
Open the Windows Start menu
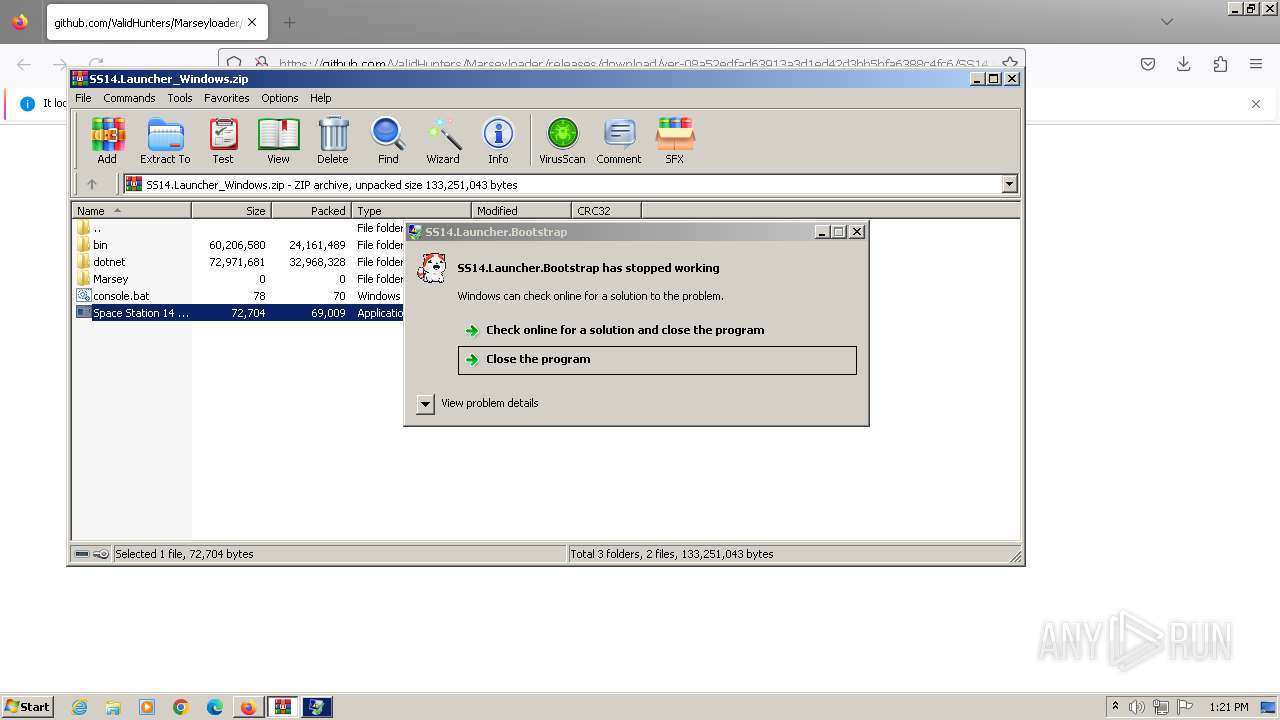[28, 707]
